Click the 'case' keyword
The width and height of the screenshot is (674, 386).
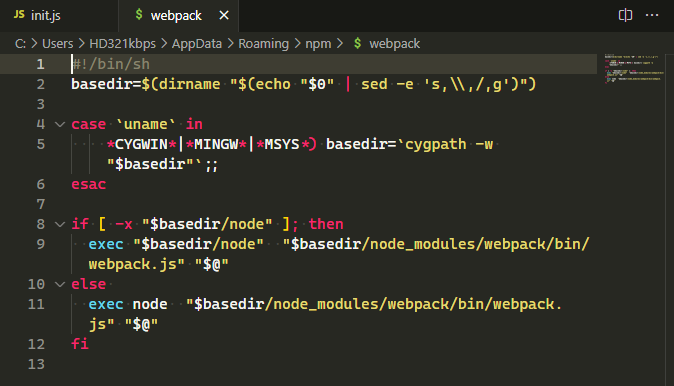[x=89, y=124]
